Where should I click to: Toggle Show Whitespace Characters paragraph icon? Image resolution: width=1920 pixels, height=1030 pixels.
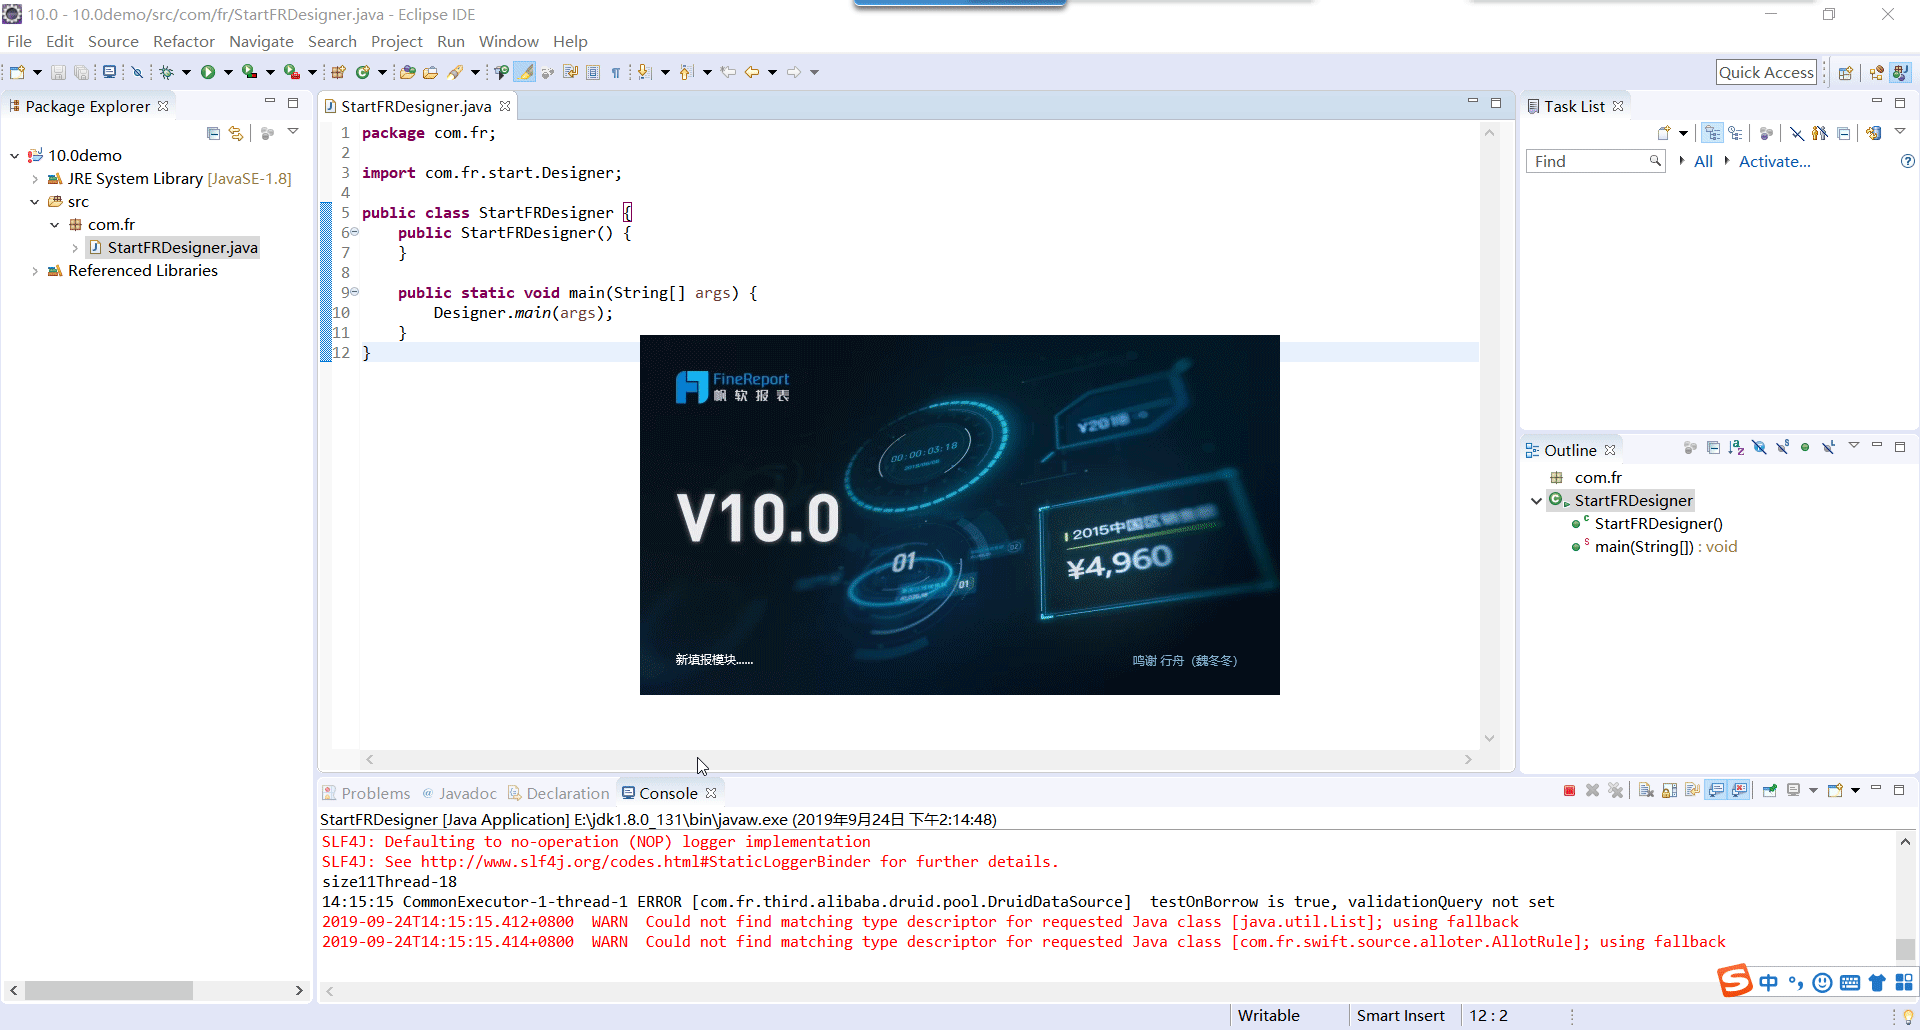click(616, 72)
